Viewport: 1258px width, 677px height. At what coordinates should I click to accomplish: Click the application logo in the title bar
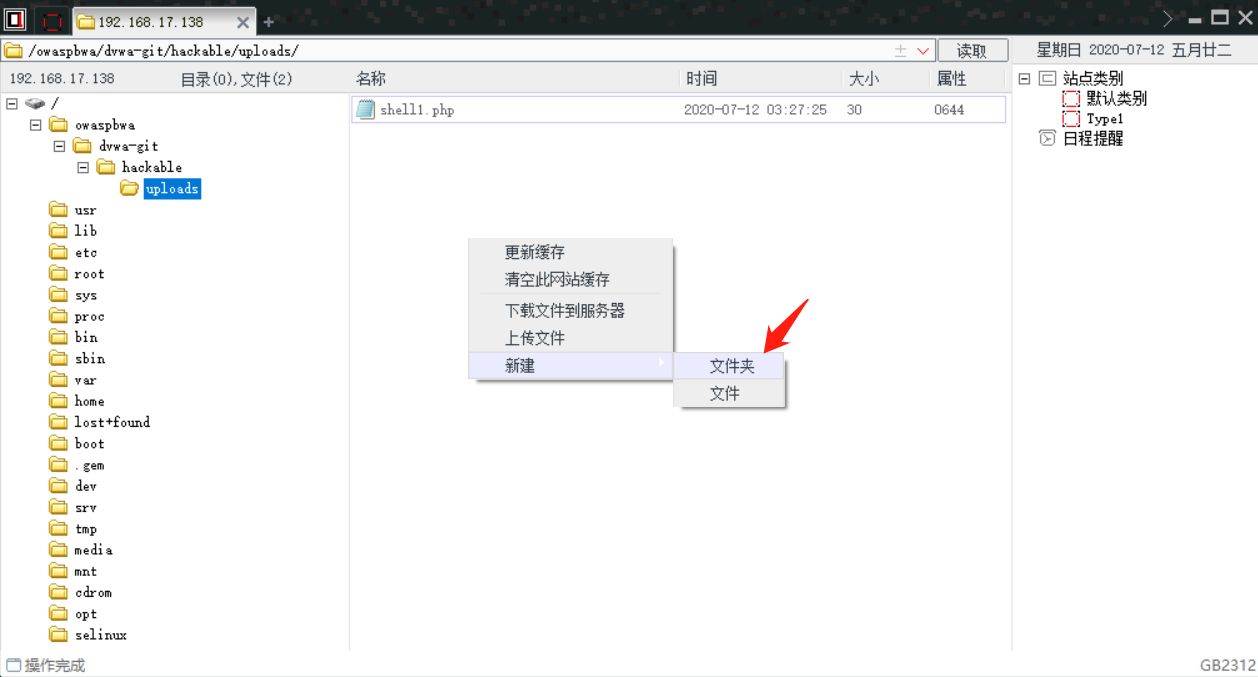tap(13, 18)
